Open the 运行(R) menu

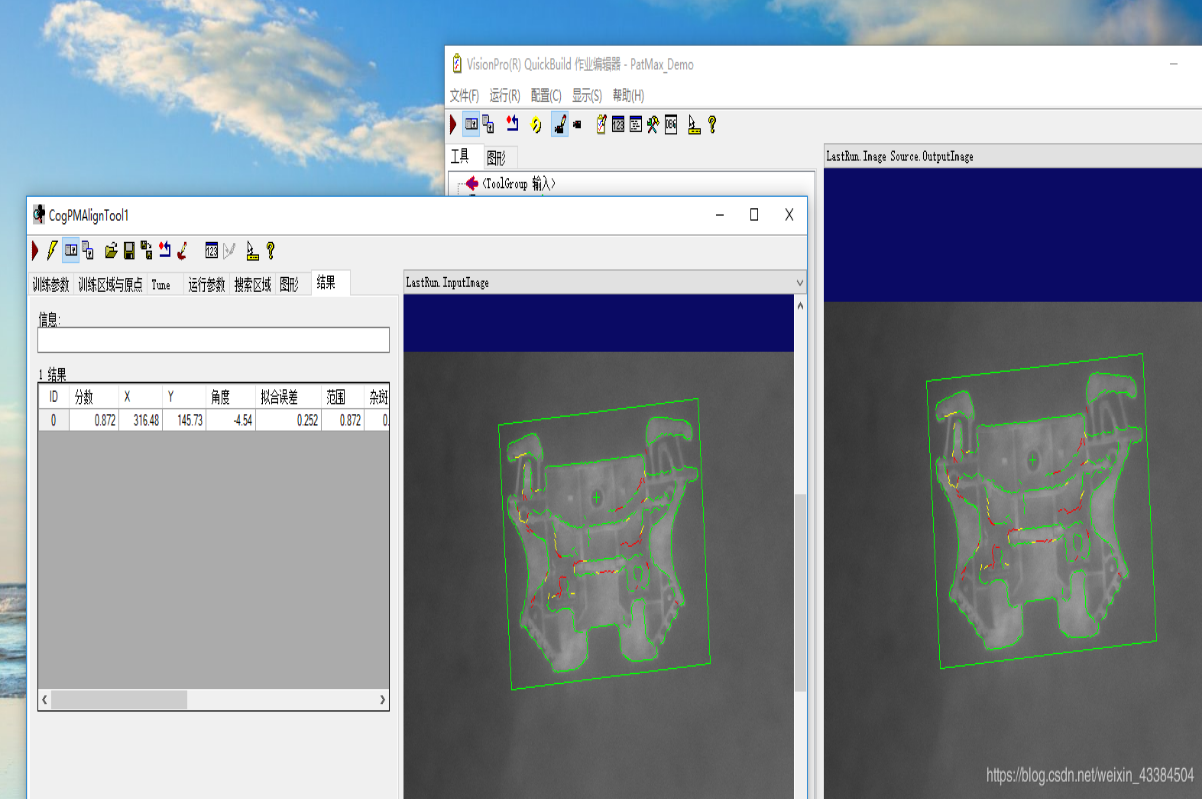pyautogui.click(x=505, y=96)
